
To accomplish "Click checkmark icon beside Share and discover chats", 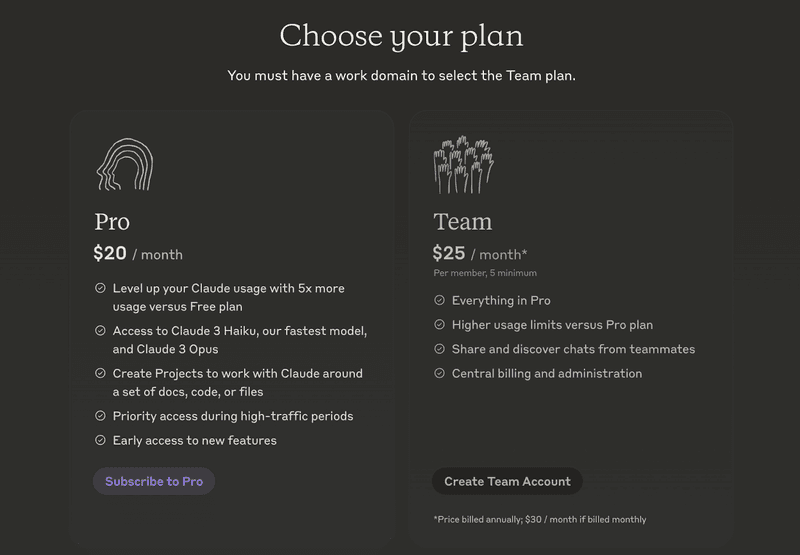I will click(x=439, y=349).
